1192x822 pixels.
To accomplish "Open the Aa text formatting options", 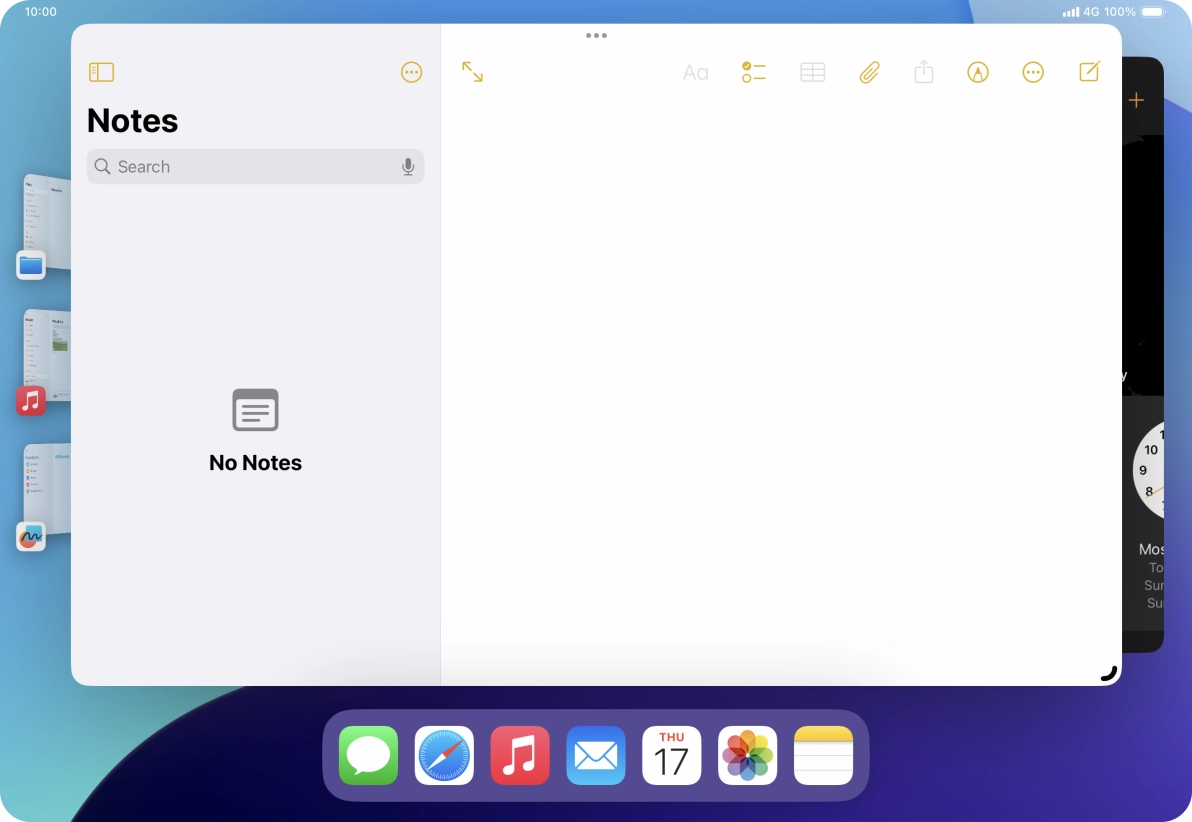I will tap(696, 72).
